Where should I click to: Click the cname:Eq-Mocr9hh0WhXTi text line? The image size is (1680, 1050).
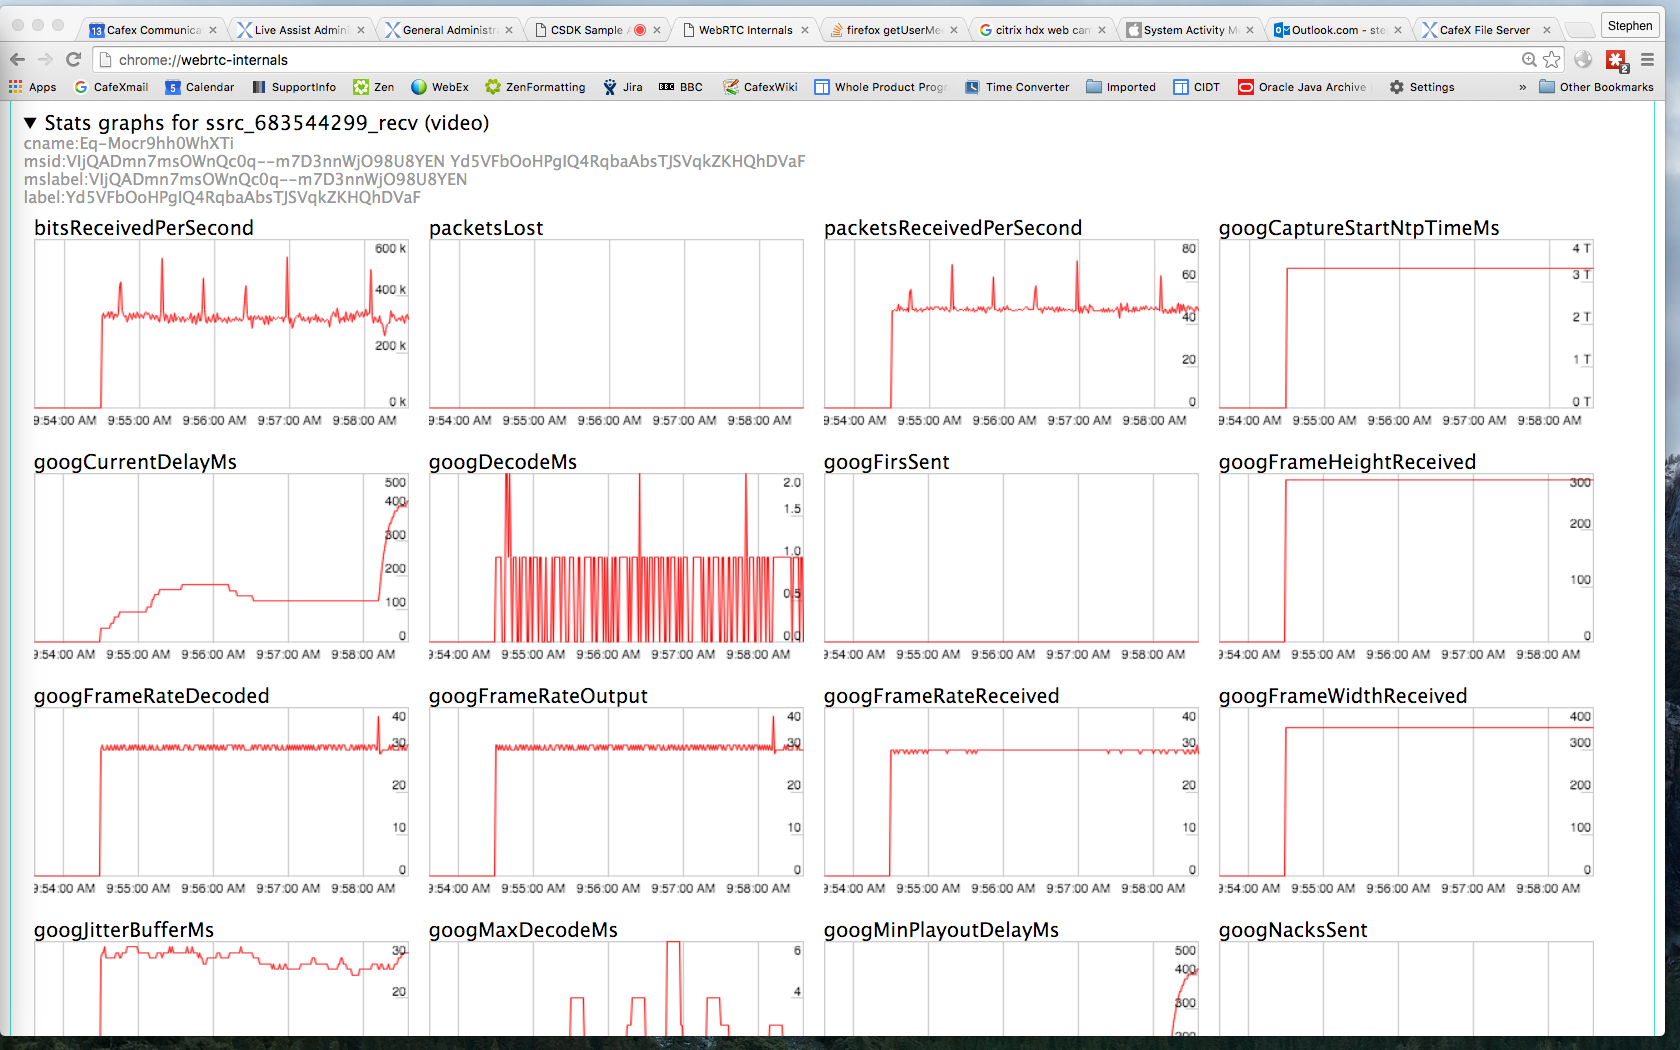click(129, 143)
